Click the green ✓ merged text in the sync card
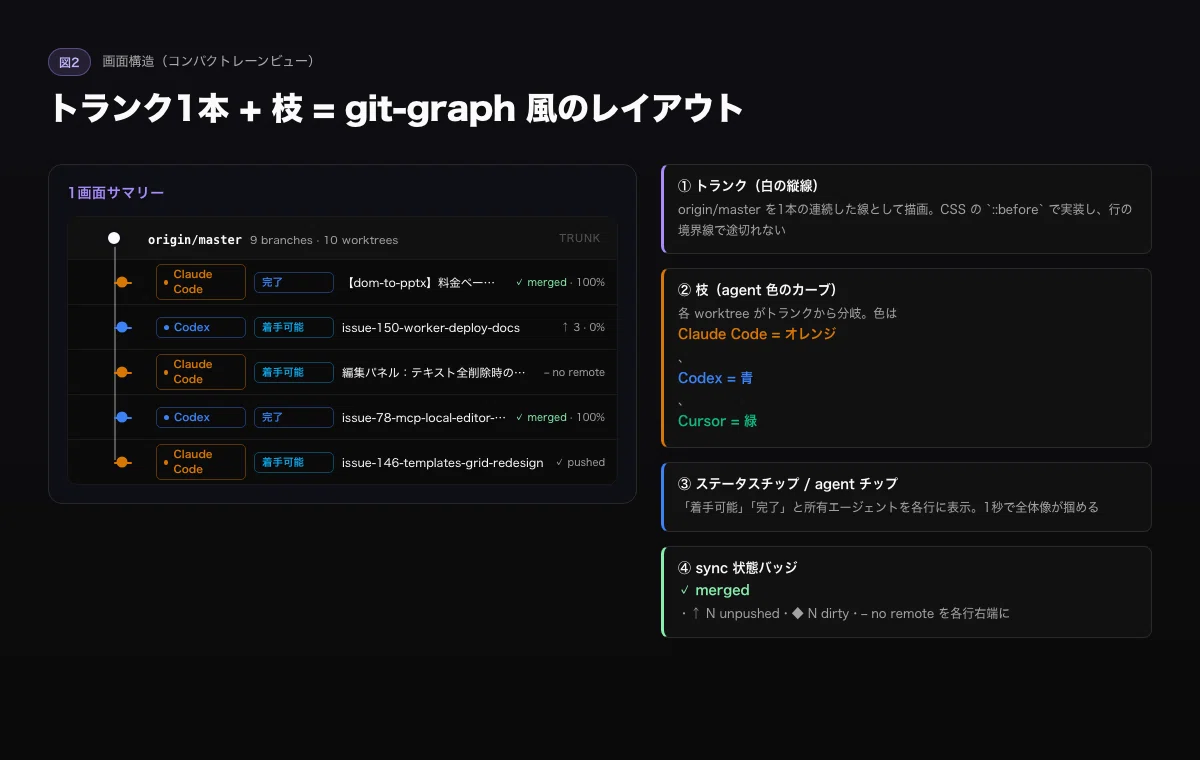This screenshot has height=760, width=1200. click(x=714, y=590)
